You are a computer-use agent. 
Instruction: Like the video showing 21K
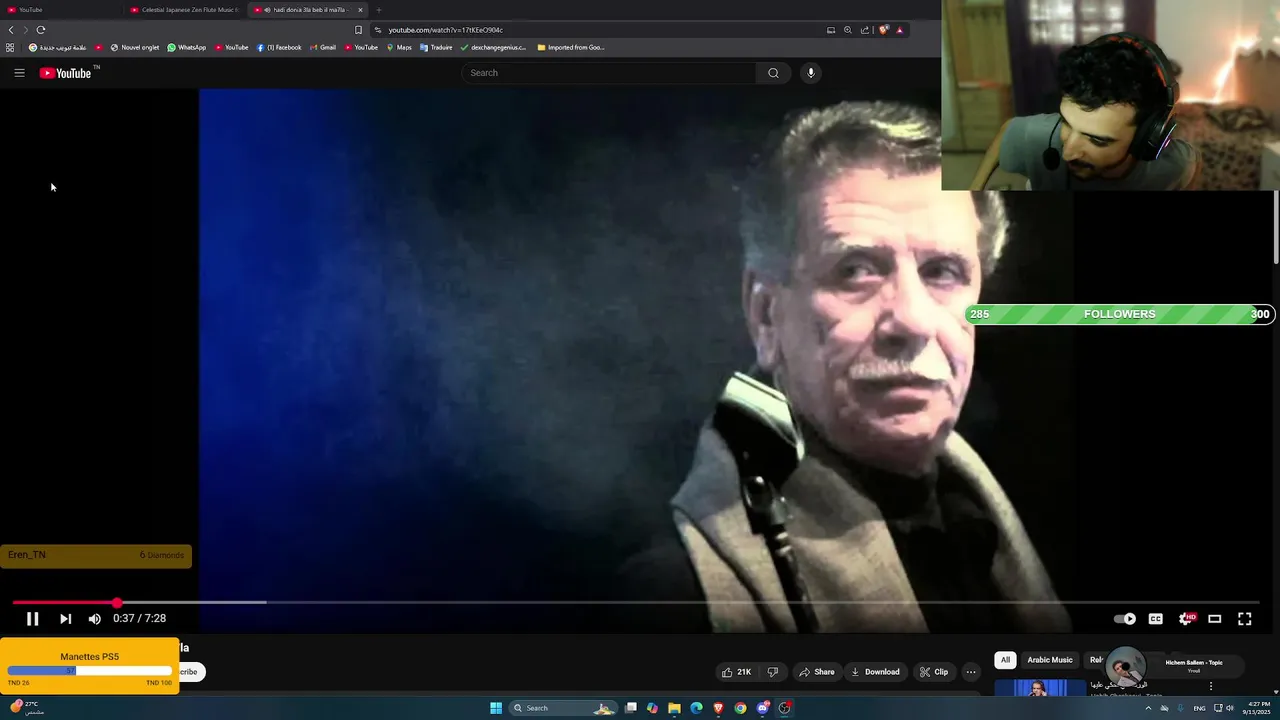coord(736,672)
